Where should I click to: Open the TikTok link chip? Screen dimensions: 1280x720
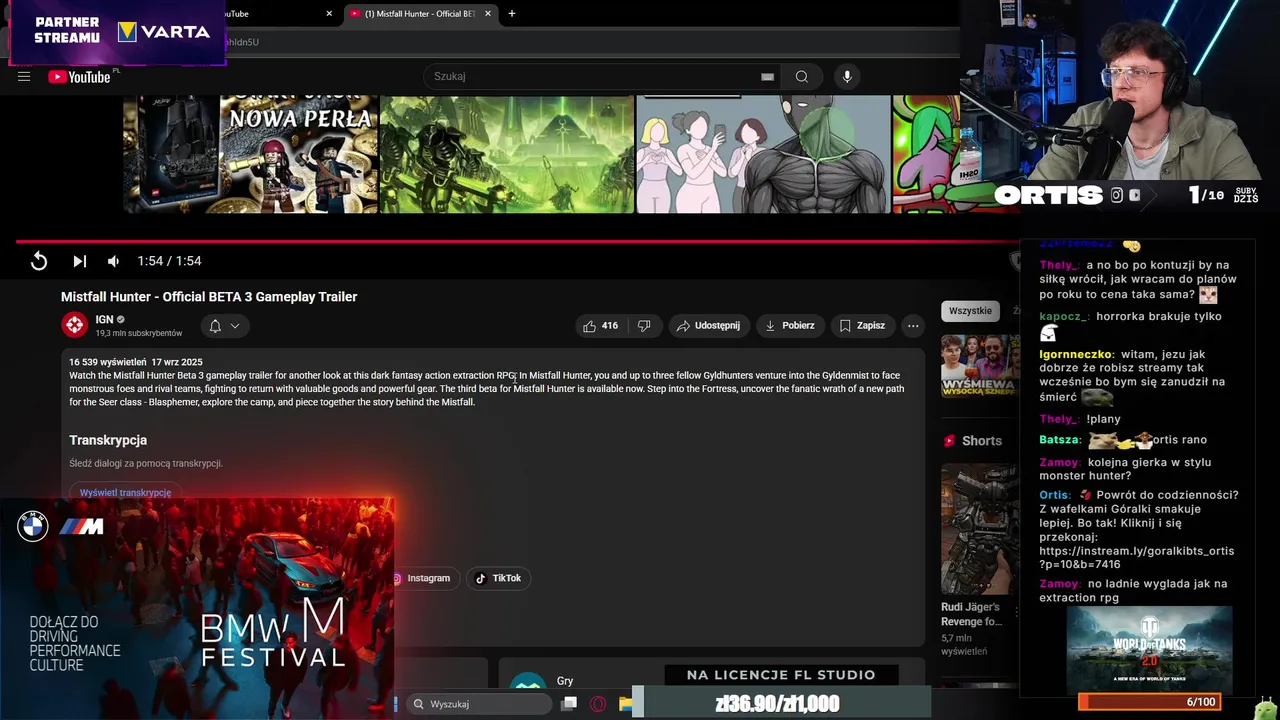pyautogui.click(x=498, y=578)
